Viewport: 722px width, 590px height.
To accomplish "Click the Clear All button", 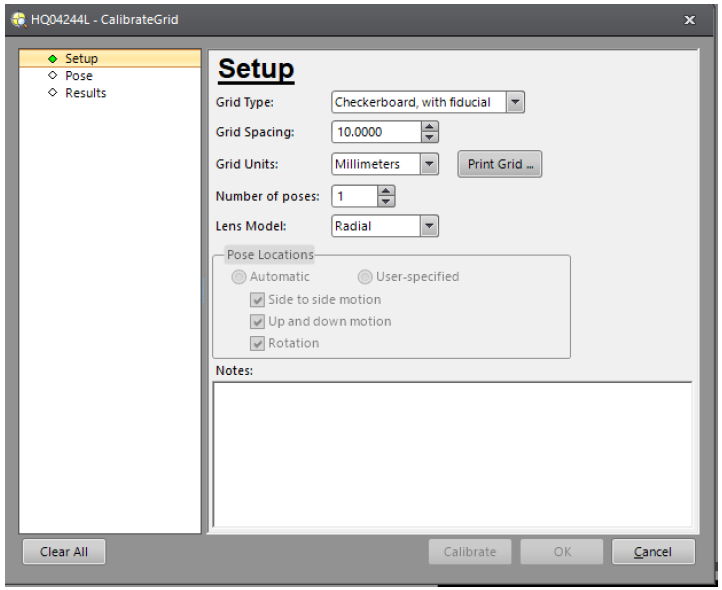I will [64, 551].
